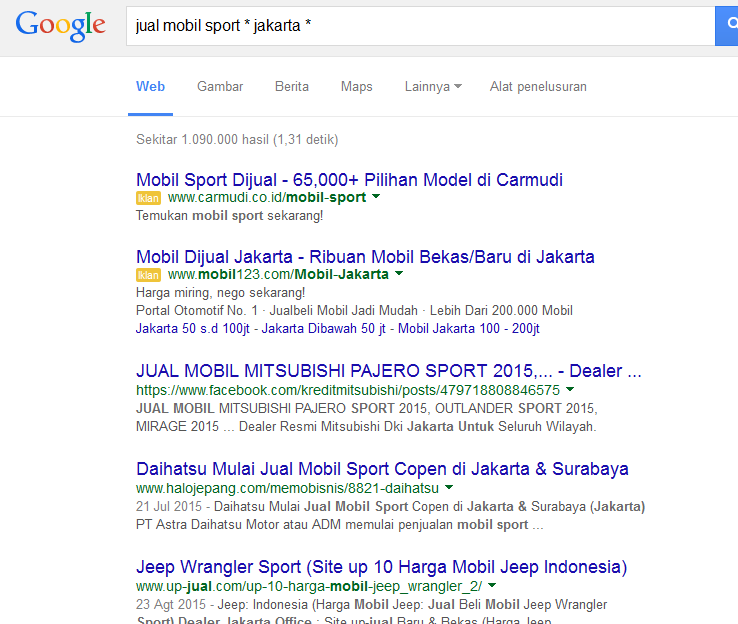Click the www.mobil123.com/Mobil-Jakarta URL text
The height and width of the screenshot is (624, 738).
278,274
